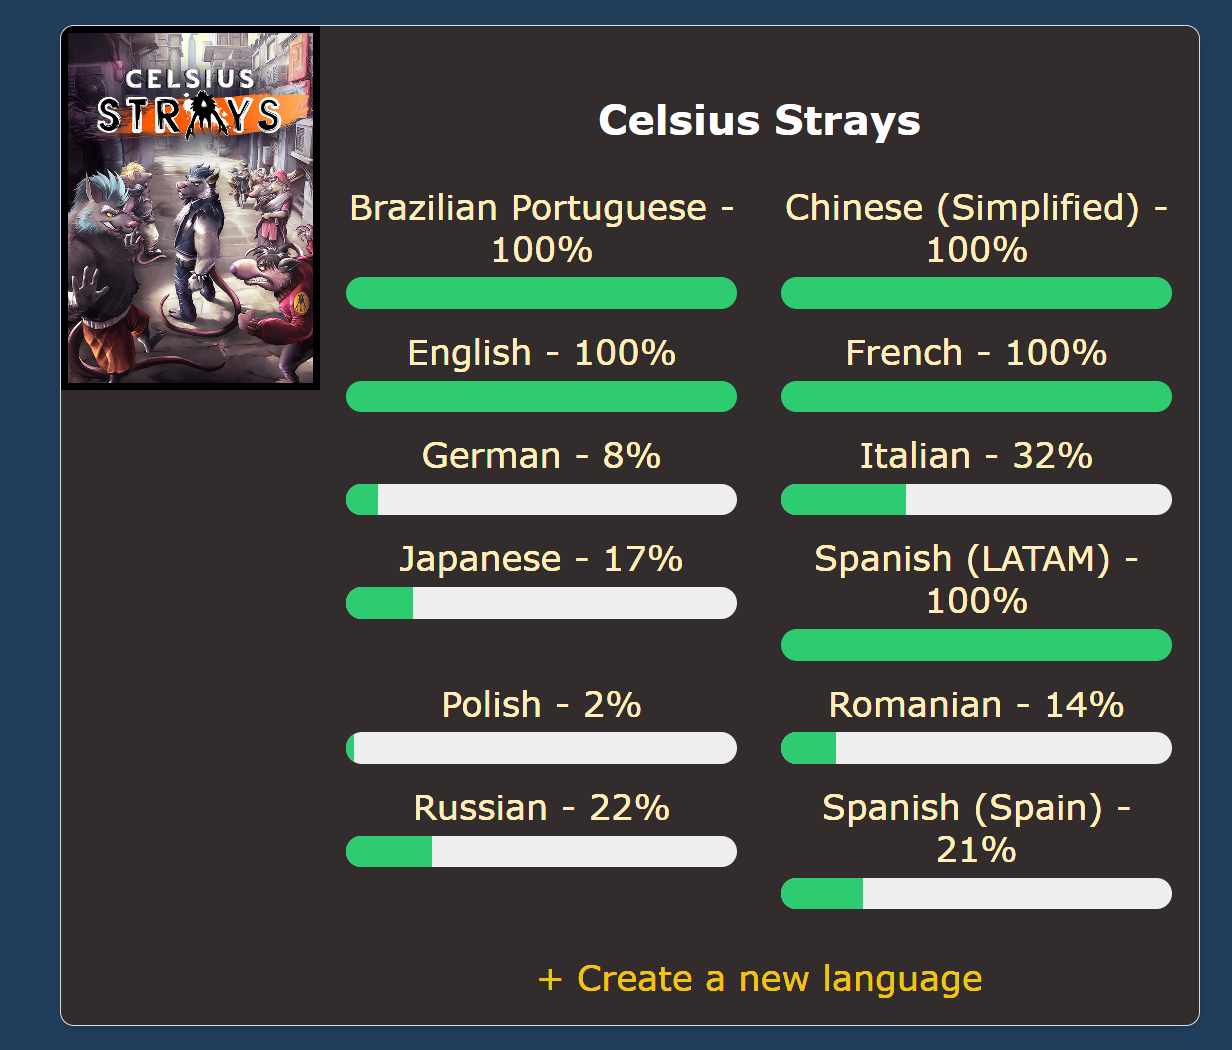Click the Spanish (Spain) progress bar

(x=977, y=894)
